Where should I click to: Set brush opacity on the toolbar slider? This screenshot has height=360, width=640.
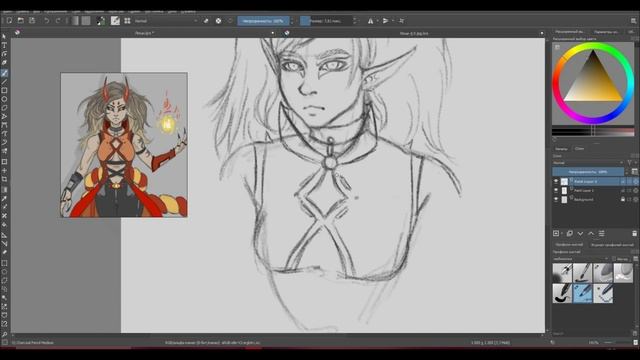tap(263, 21)
